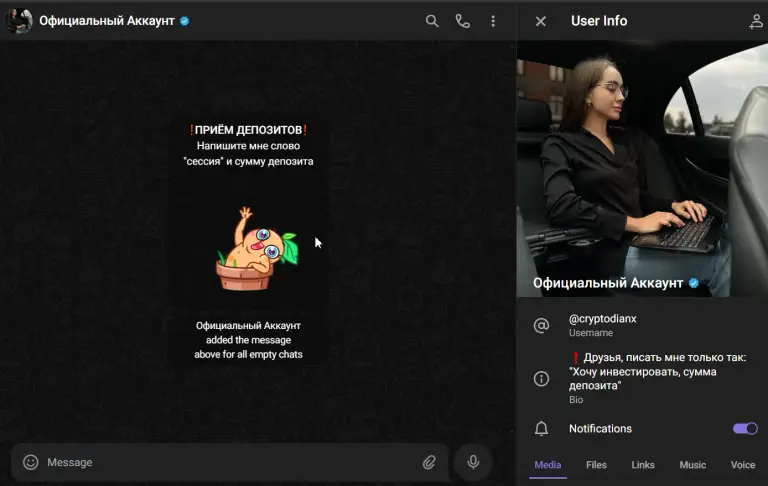Click the verified badge beside header title
The height and width of the screenshot is (486, 768).
[x=185, y=21]
